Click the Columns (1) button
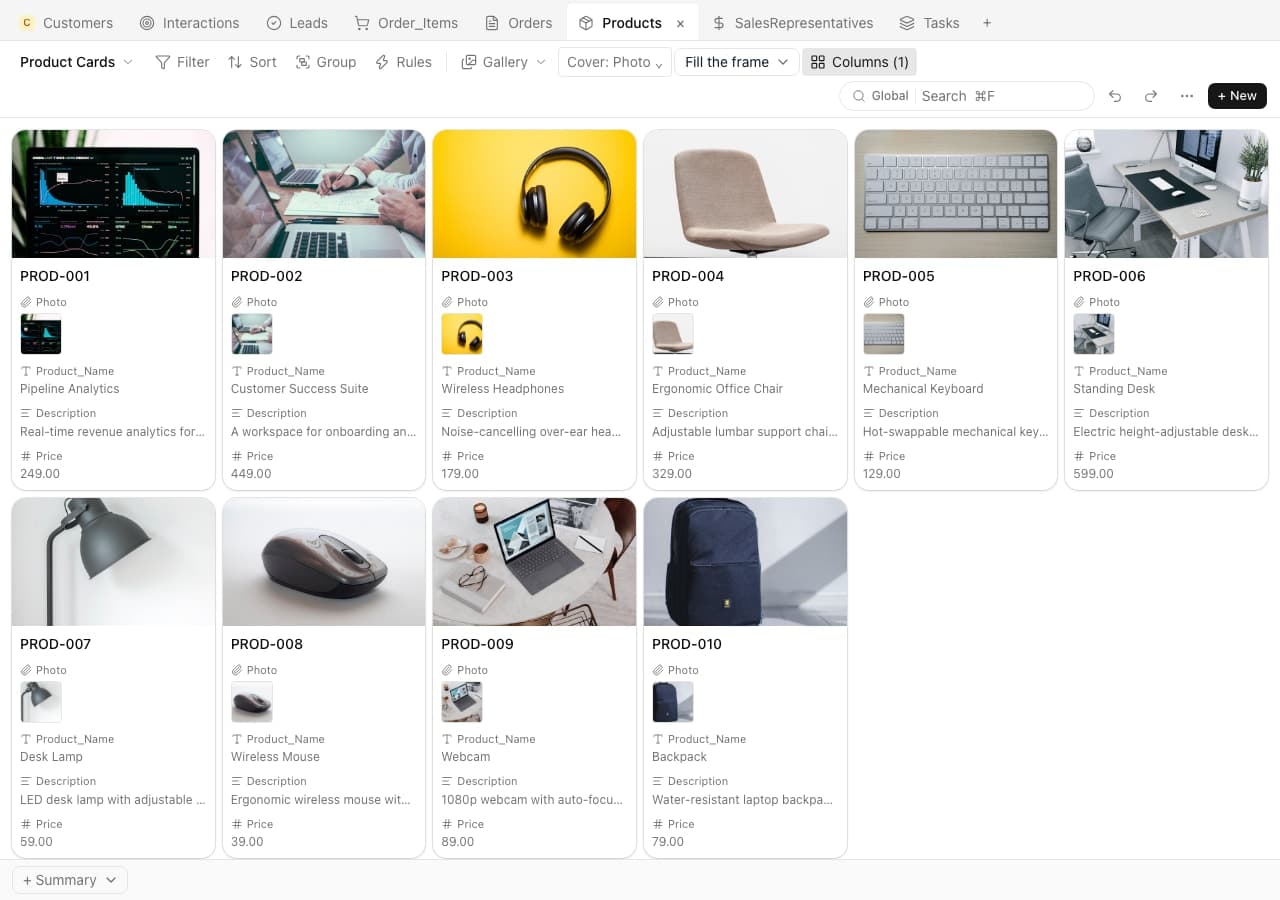The height and width of the screenshot is (900, 1280). coord(859,62)
